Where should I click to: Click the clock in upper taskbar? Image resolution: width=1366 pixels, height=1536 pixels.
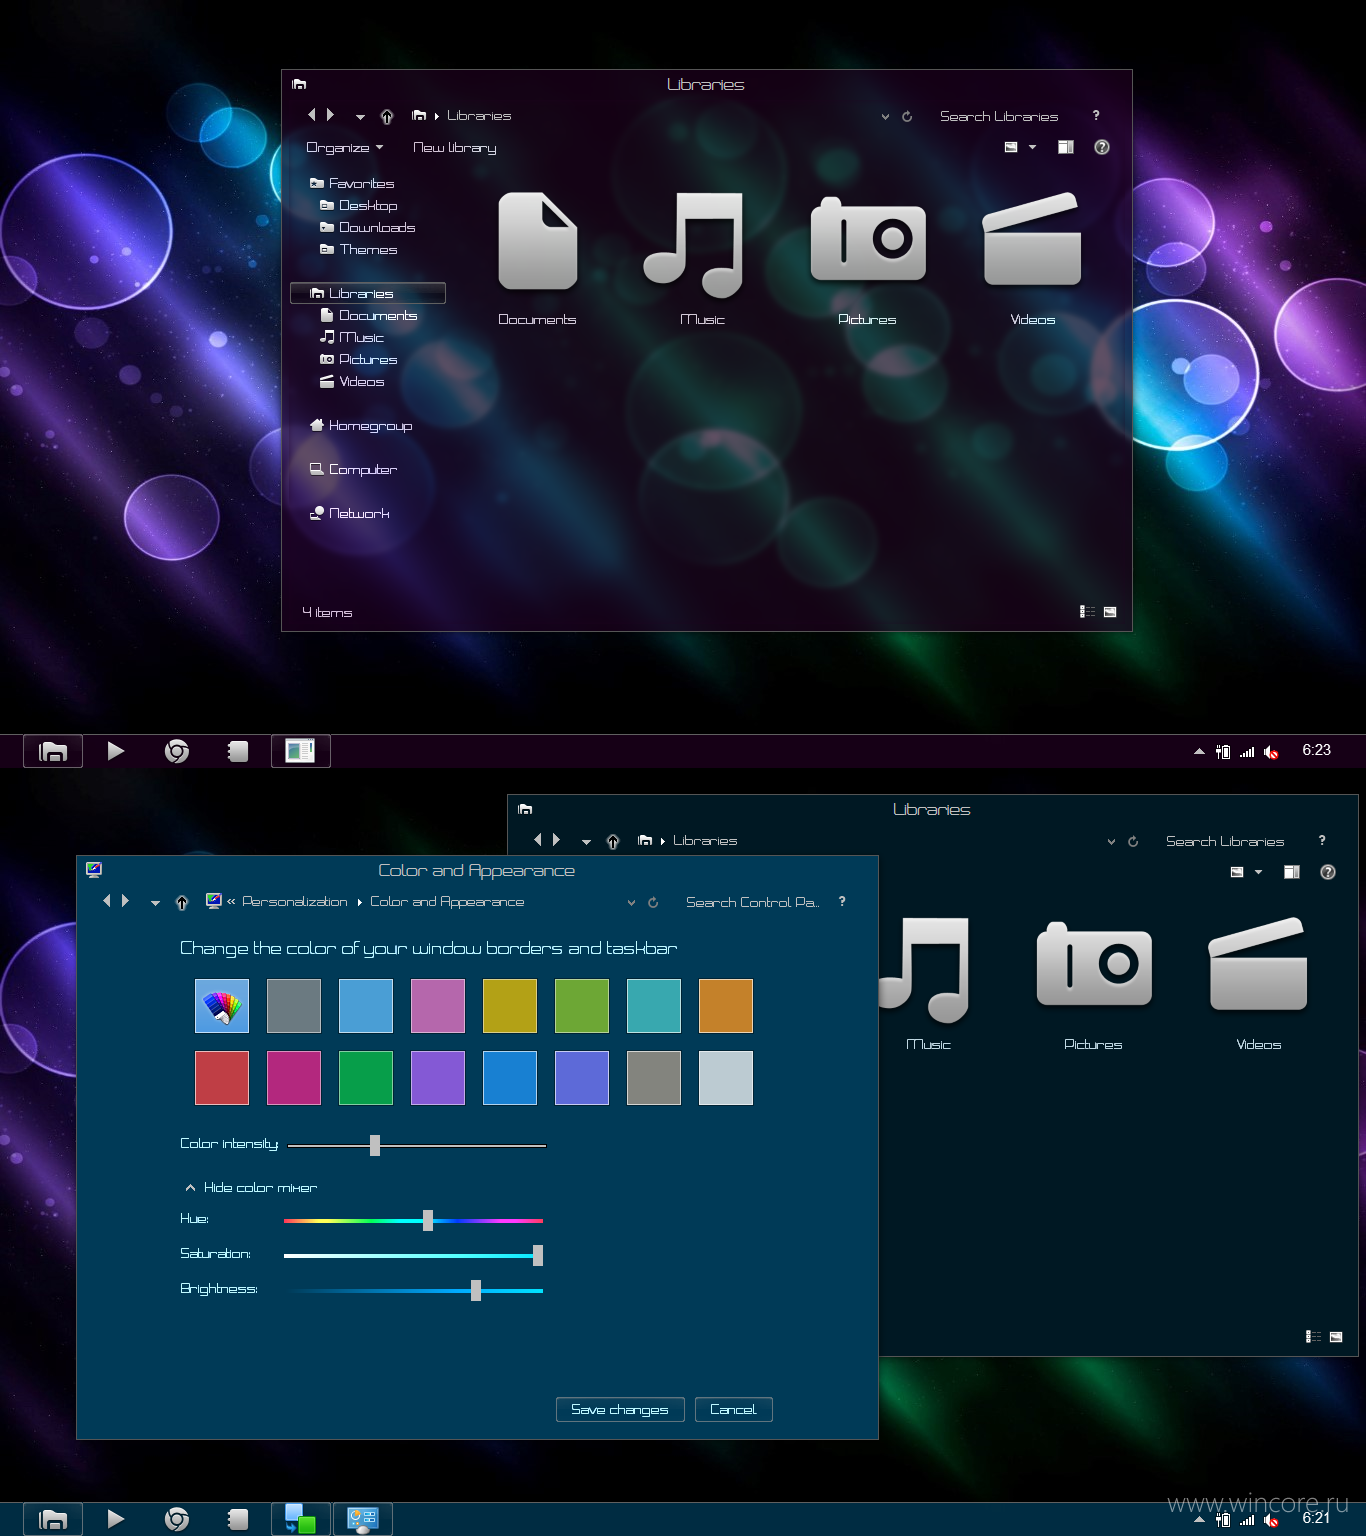point(1316,750)
